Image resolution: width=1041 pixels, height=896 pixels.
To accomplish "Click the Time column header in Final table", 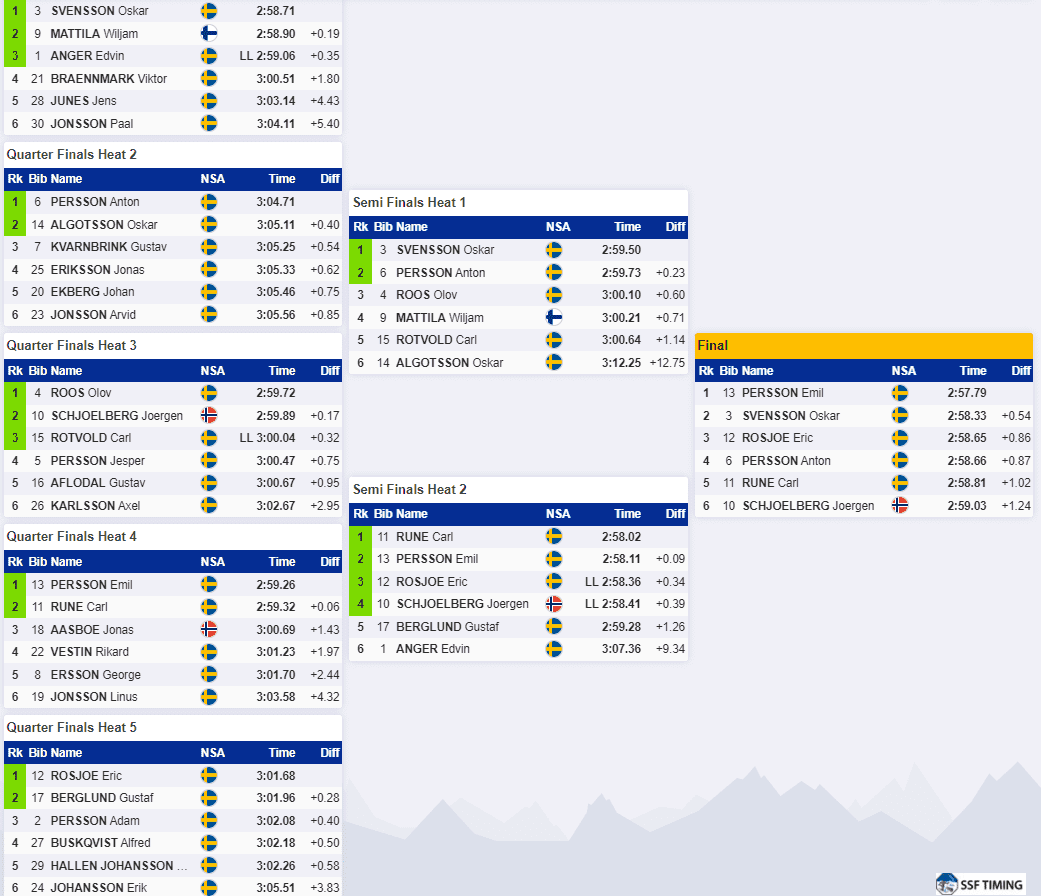I will (973, 370).
